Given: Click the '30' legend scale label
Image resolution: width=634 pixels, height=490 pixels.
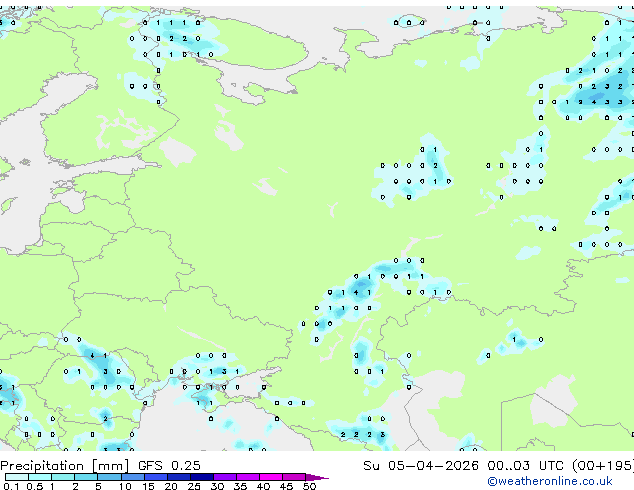Looking at the screenshot, I should tap(218, 486).
